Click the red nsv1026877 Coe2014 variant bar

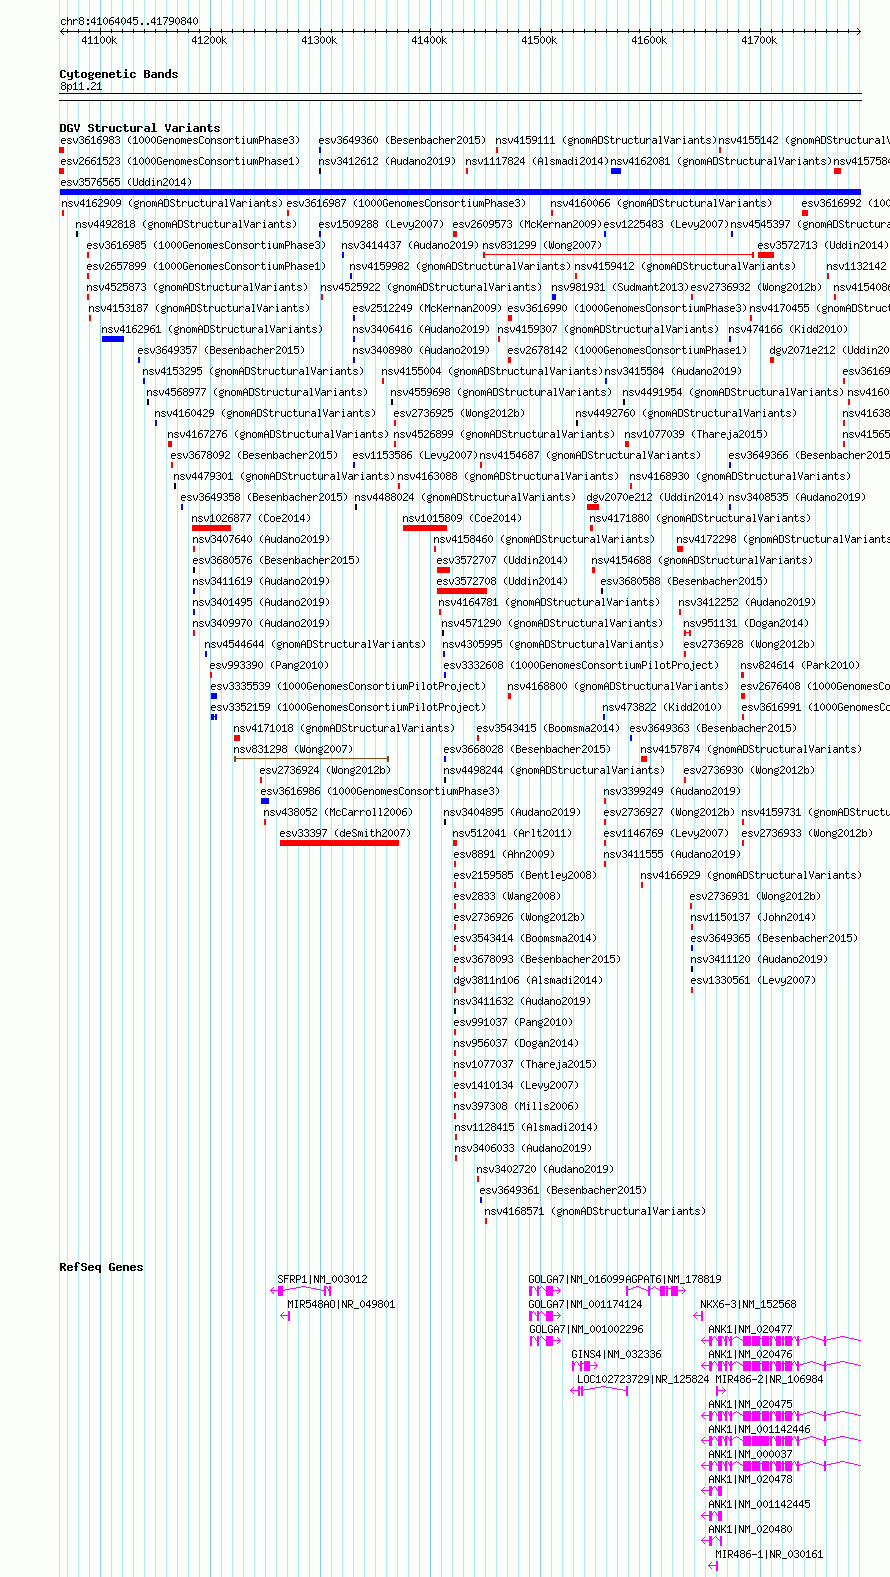click(x=211, y=528)
